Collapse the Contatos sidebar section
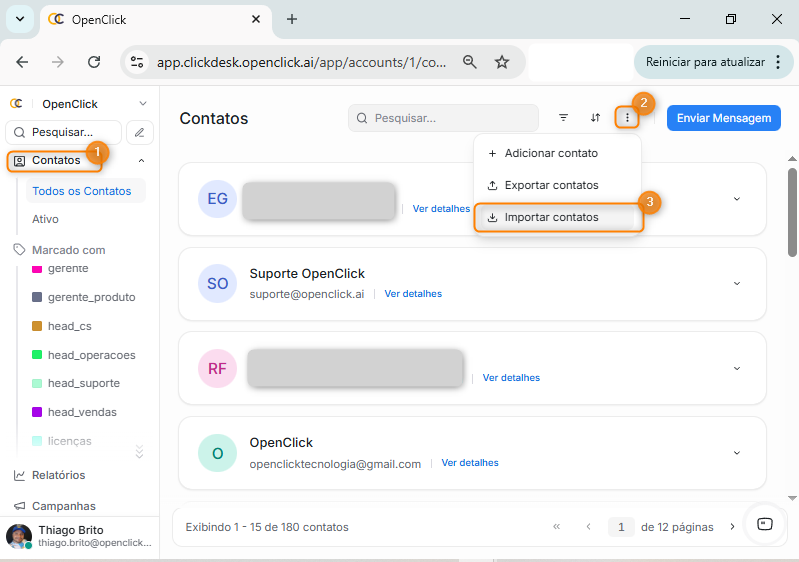Image resolution: width=799 pixels, height=562 pixels. [x=141, y=160]
